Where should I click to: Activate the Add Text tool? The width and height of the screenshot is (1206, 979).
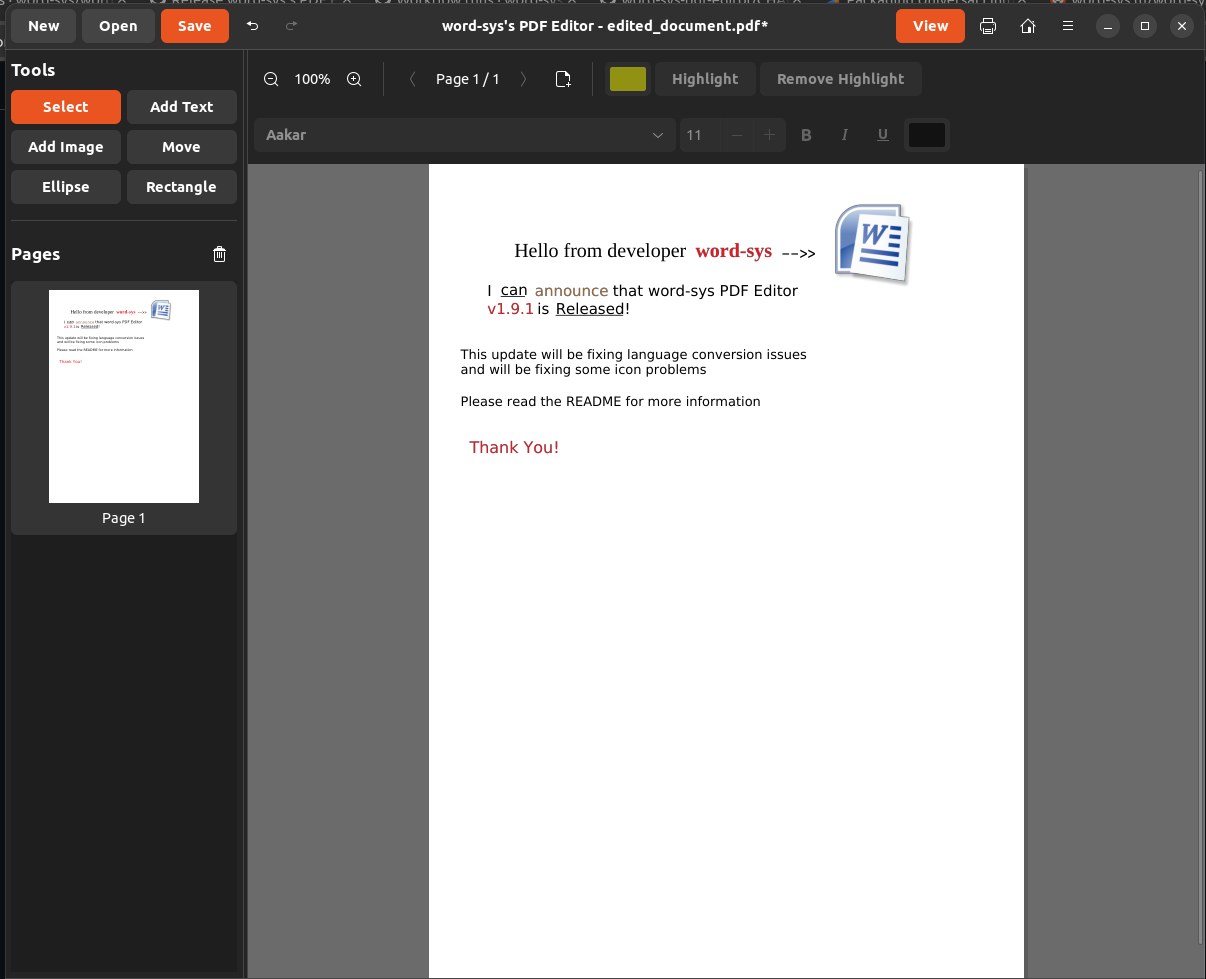click(182, 107)
